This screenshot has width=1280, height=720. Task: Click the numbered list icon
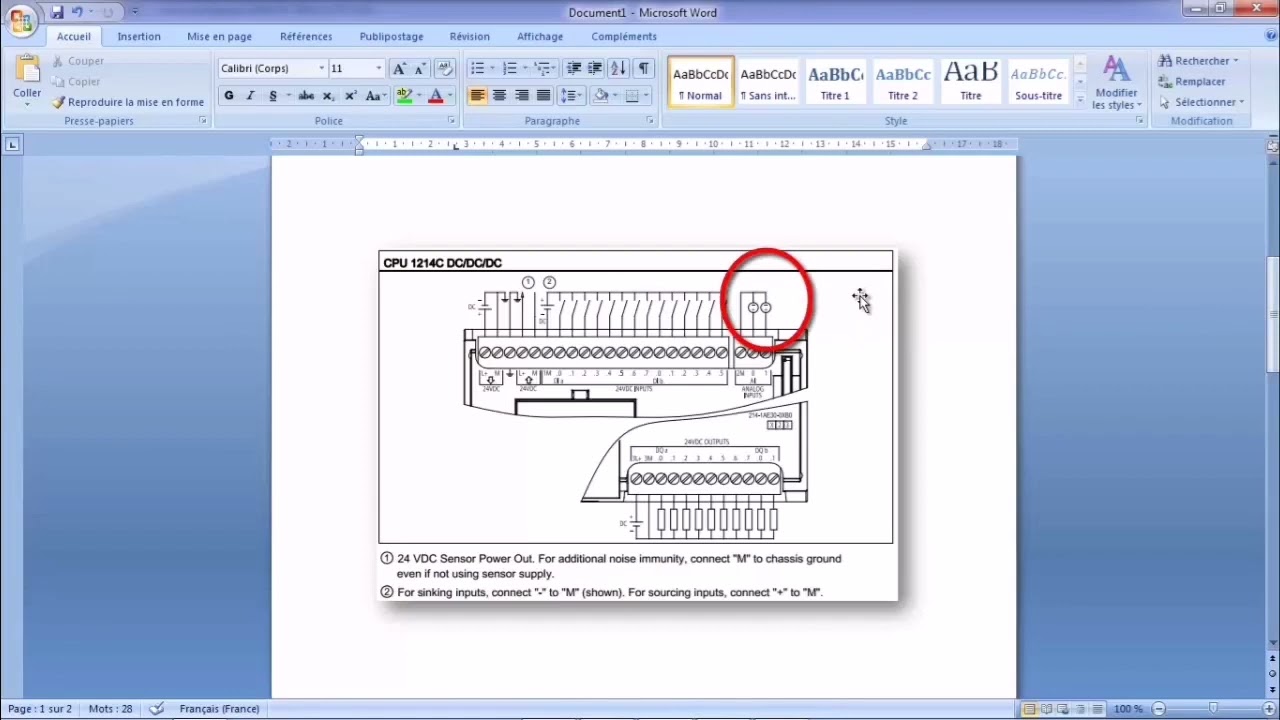pyautogui.click(x=509, y=68)
